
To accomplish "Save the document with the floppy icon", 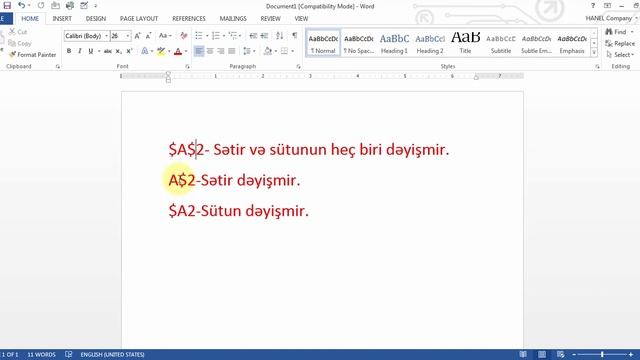I will [7, 6].
